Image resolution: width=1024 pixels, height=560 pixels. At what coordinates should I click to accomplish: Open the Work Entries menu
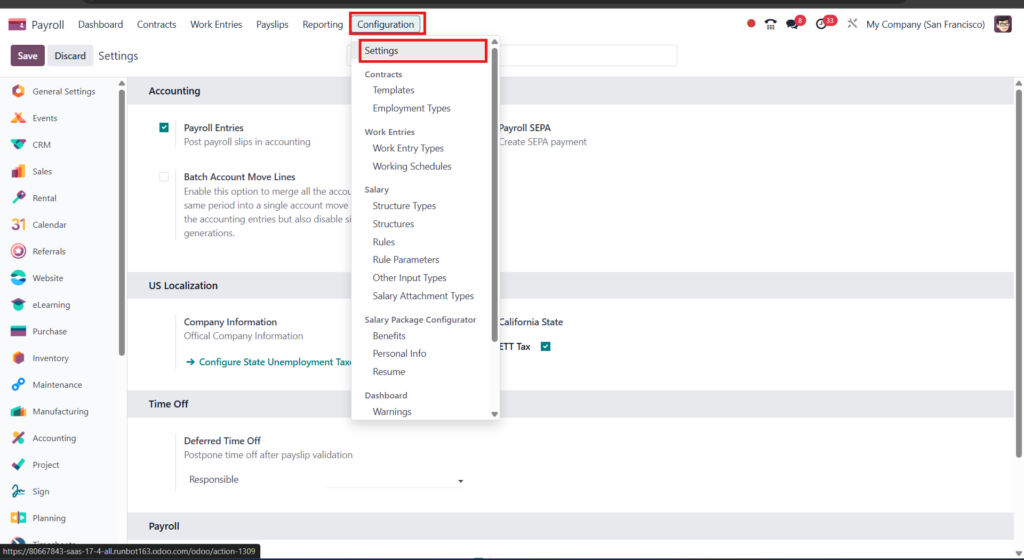(216, 24)
